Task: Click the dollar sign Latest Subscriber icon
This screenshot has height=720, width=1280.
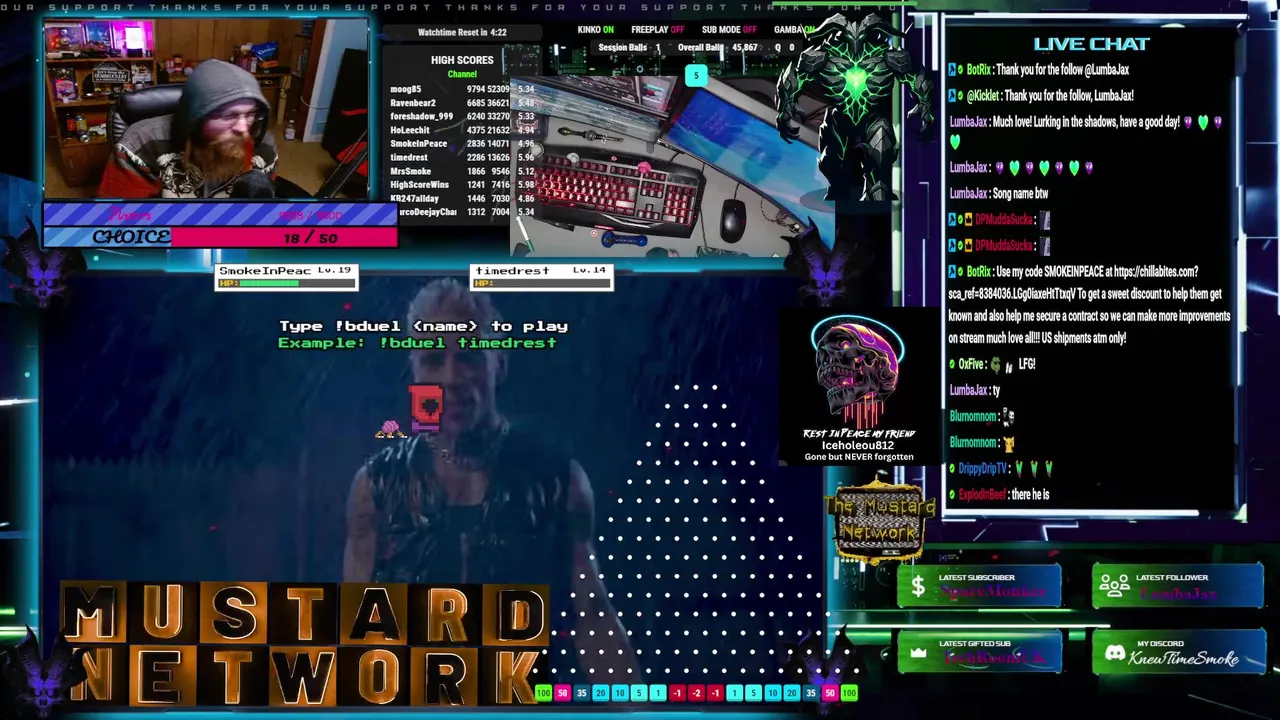Action: click(918, 587)
